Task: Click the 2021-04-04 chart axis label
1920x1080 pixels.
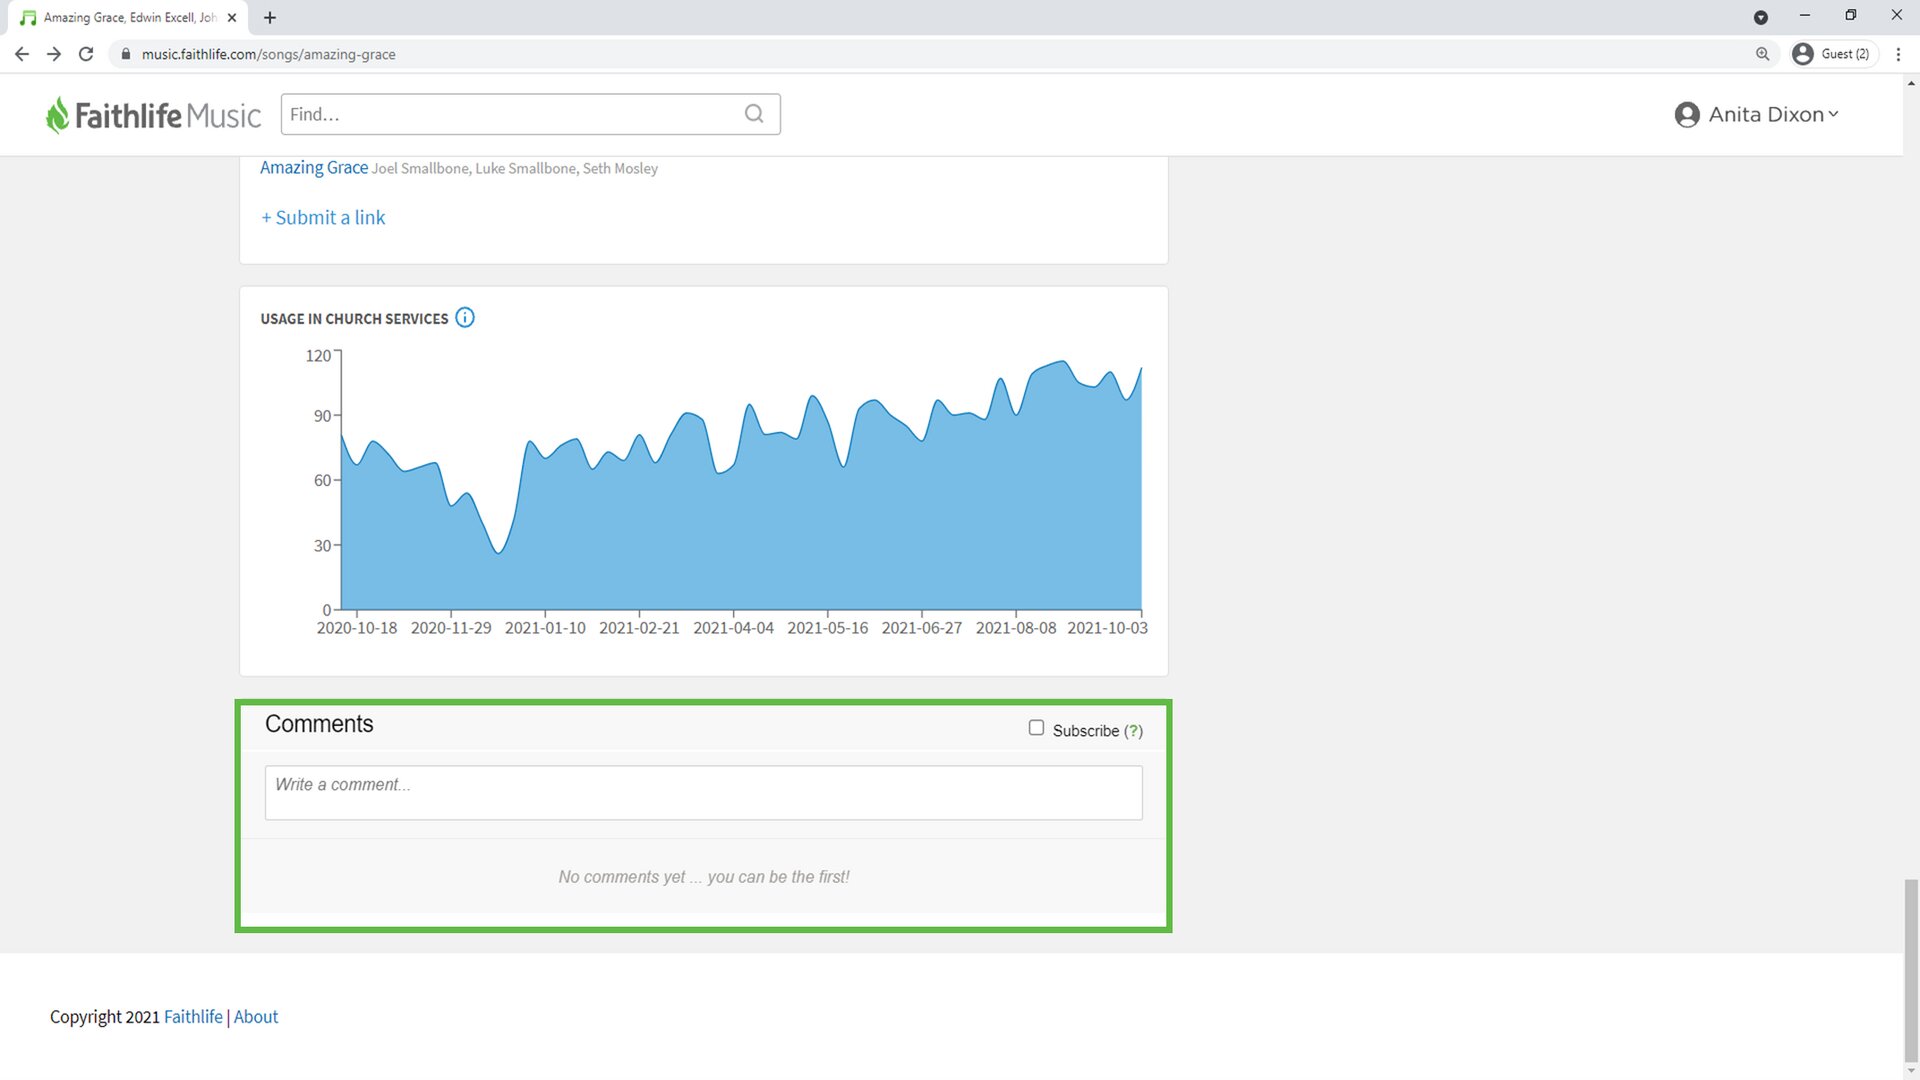Action: point(733,628)
